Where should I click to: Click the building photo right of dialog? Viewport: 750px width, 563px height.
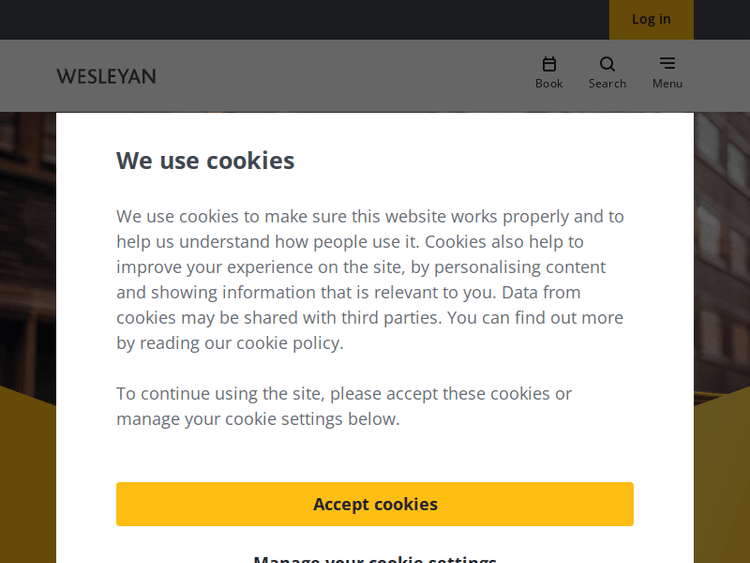click(721, 250)
